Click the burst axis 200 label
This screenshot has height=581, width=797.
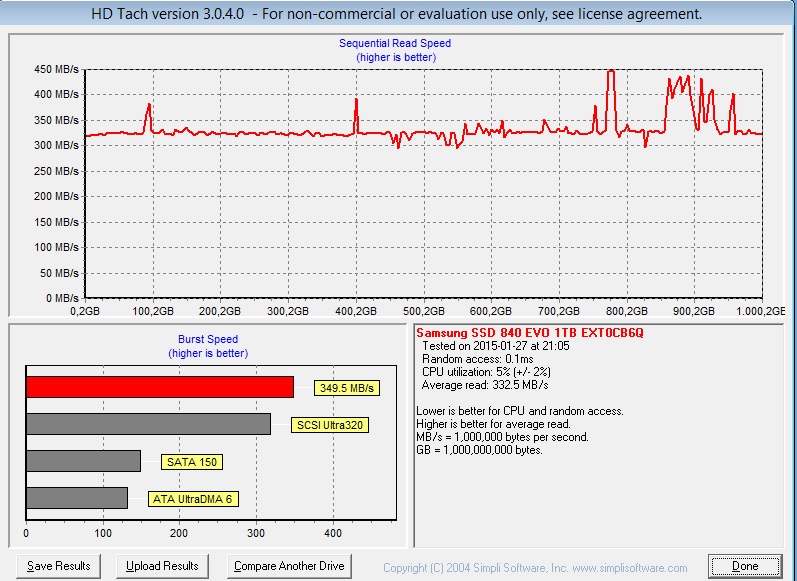pos(179,533)
